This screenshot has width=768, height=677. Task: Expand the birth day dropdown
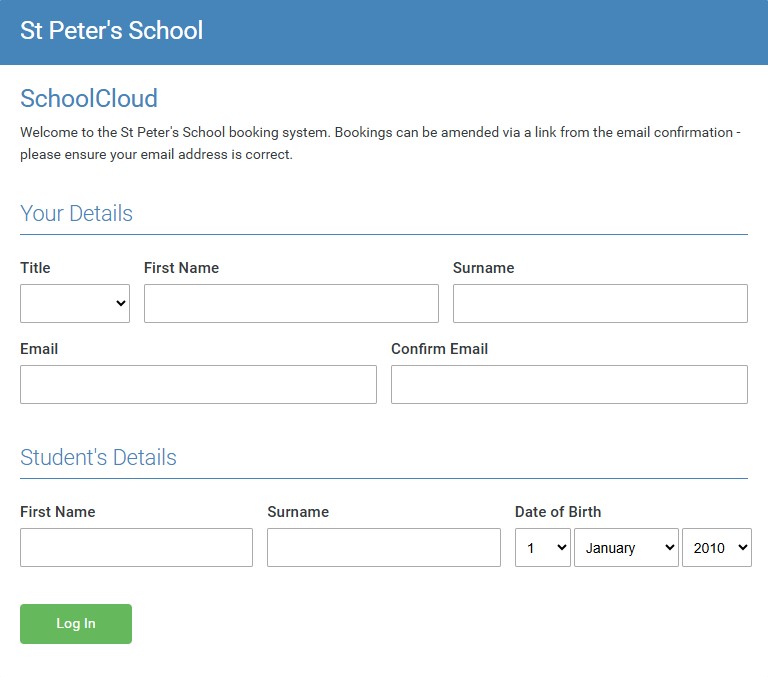[x=542, y=547]
